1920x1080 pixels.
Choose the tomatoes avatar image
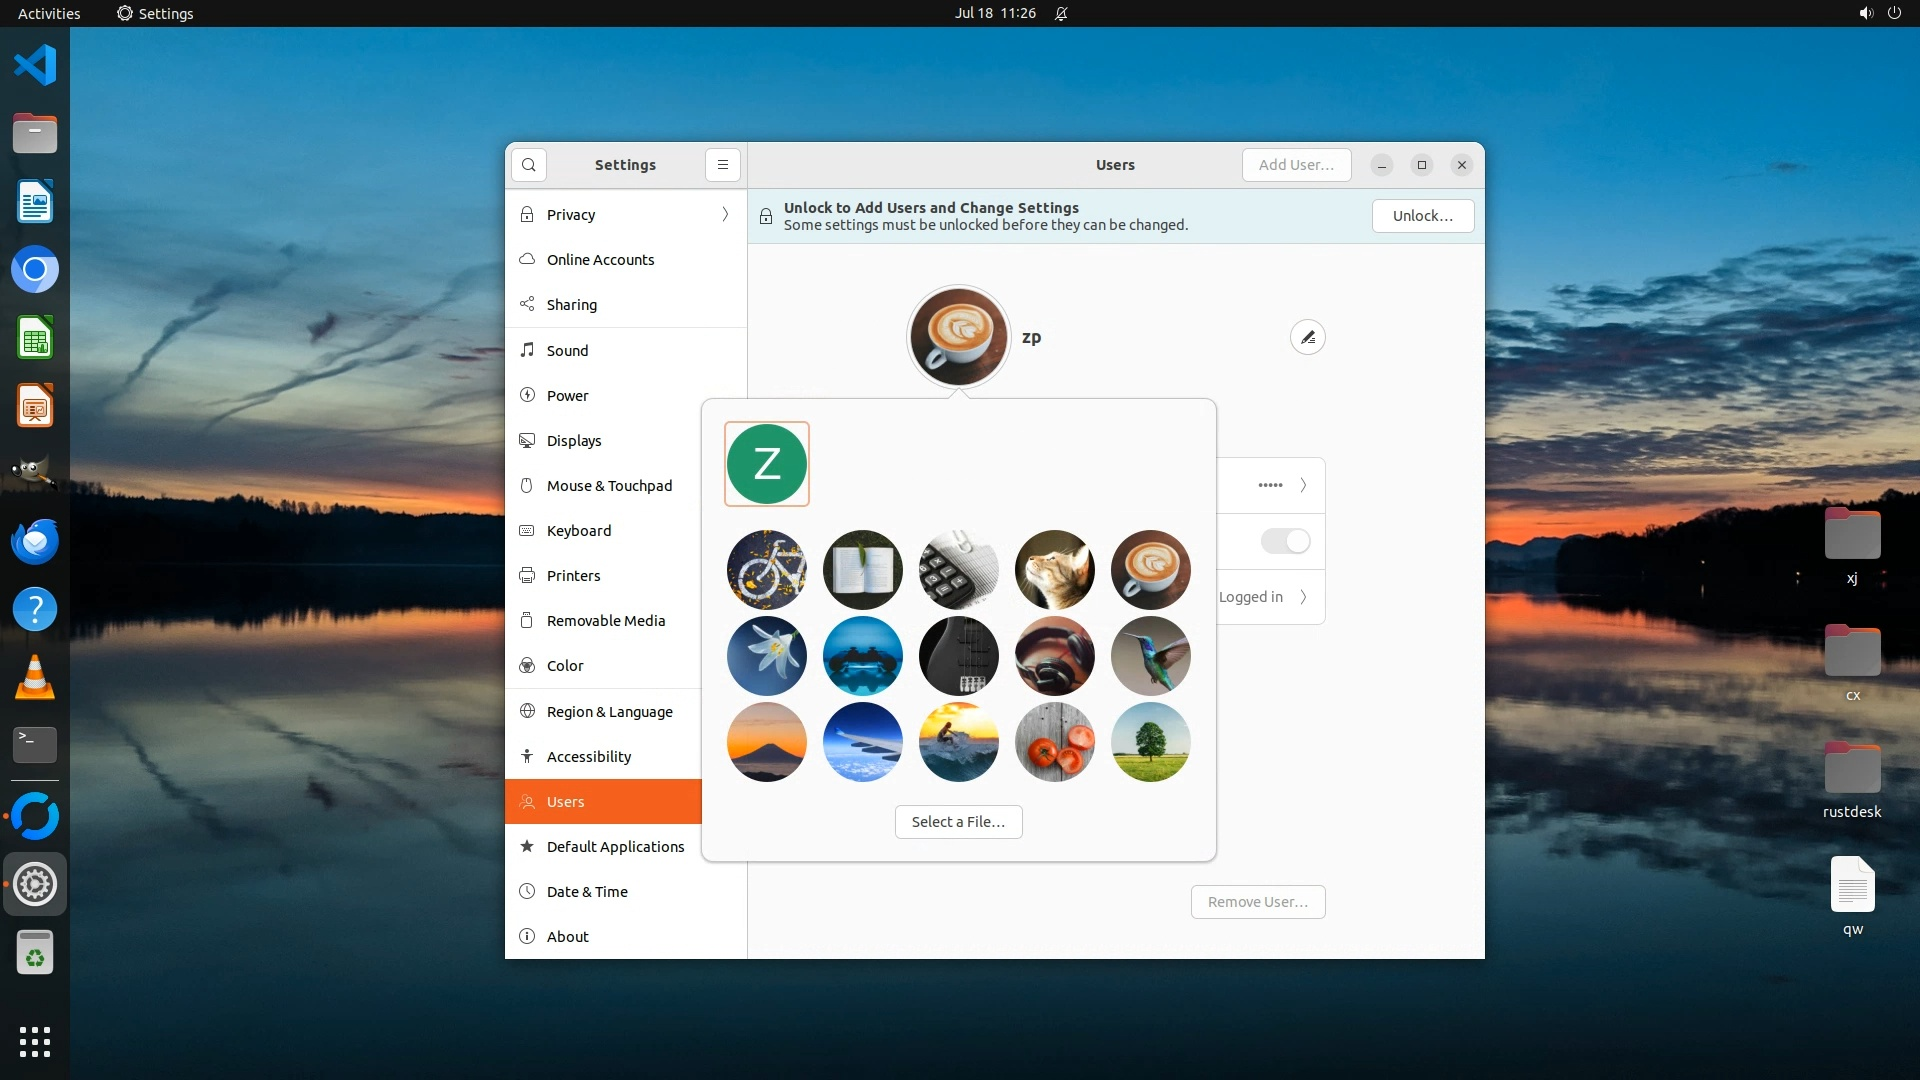[x=1054, y=742]
